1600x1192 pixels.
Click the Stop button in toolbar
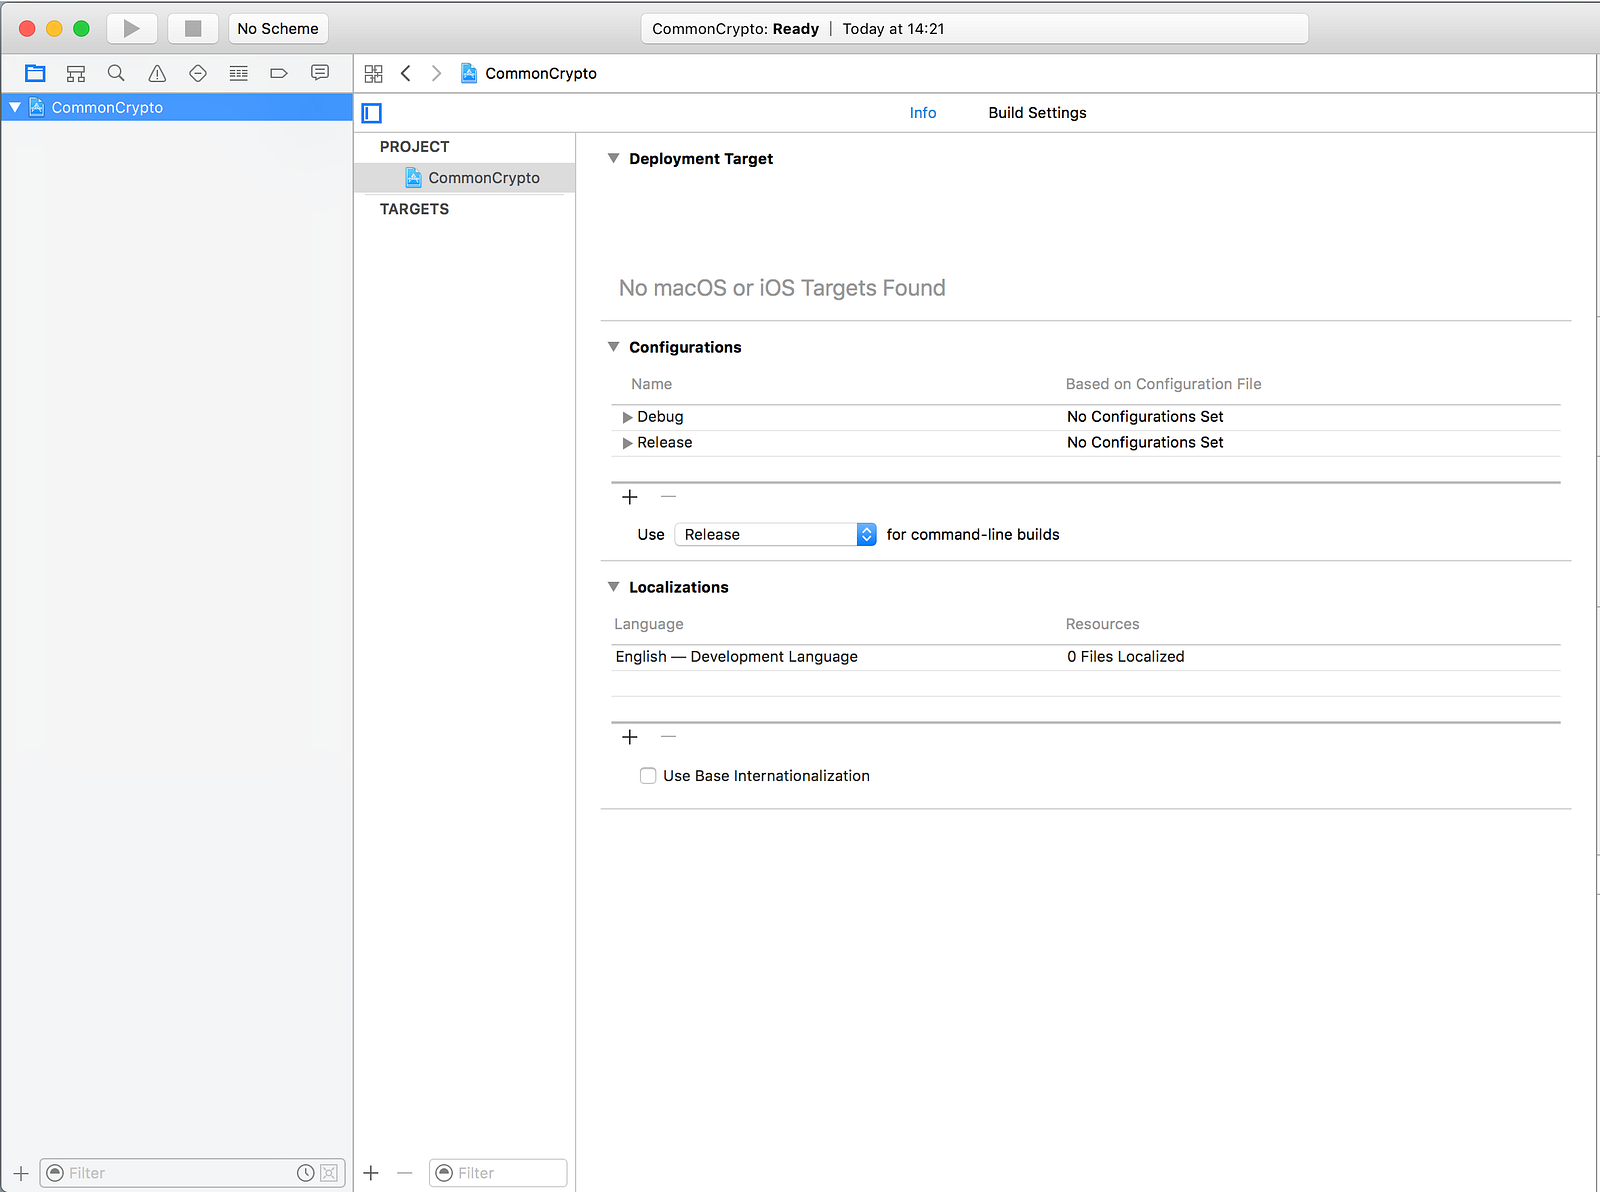[193, 29]
